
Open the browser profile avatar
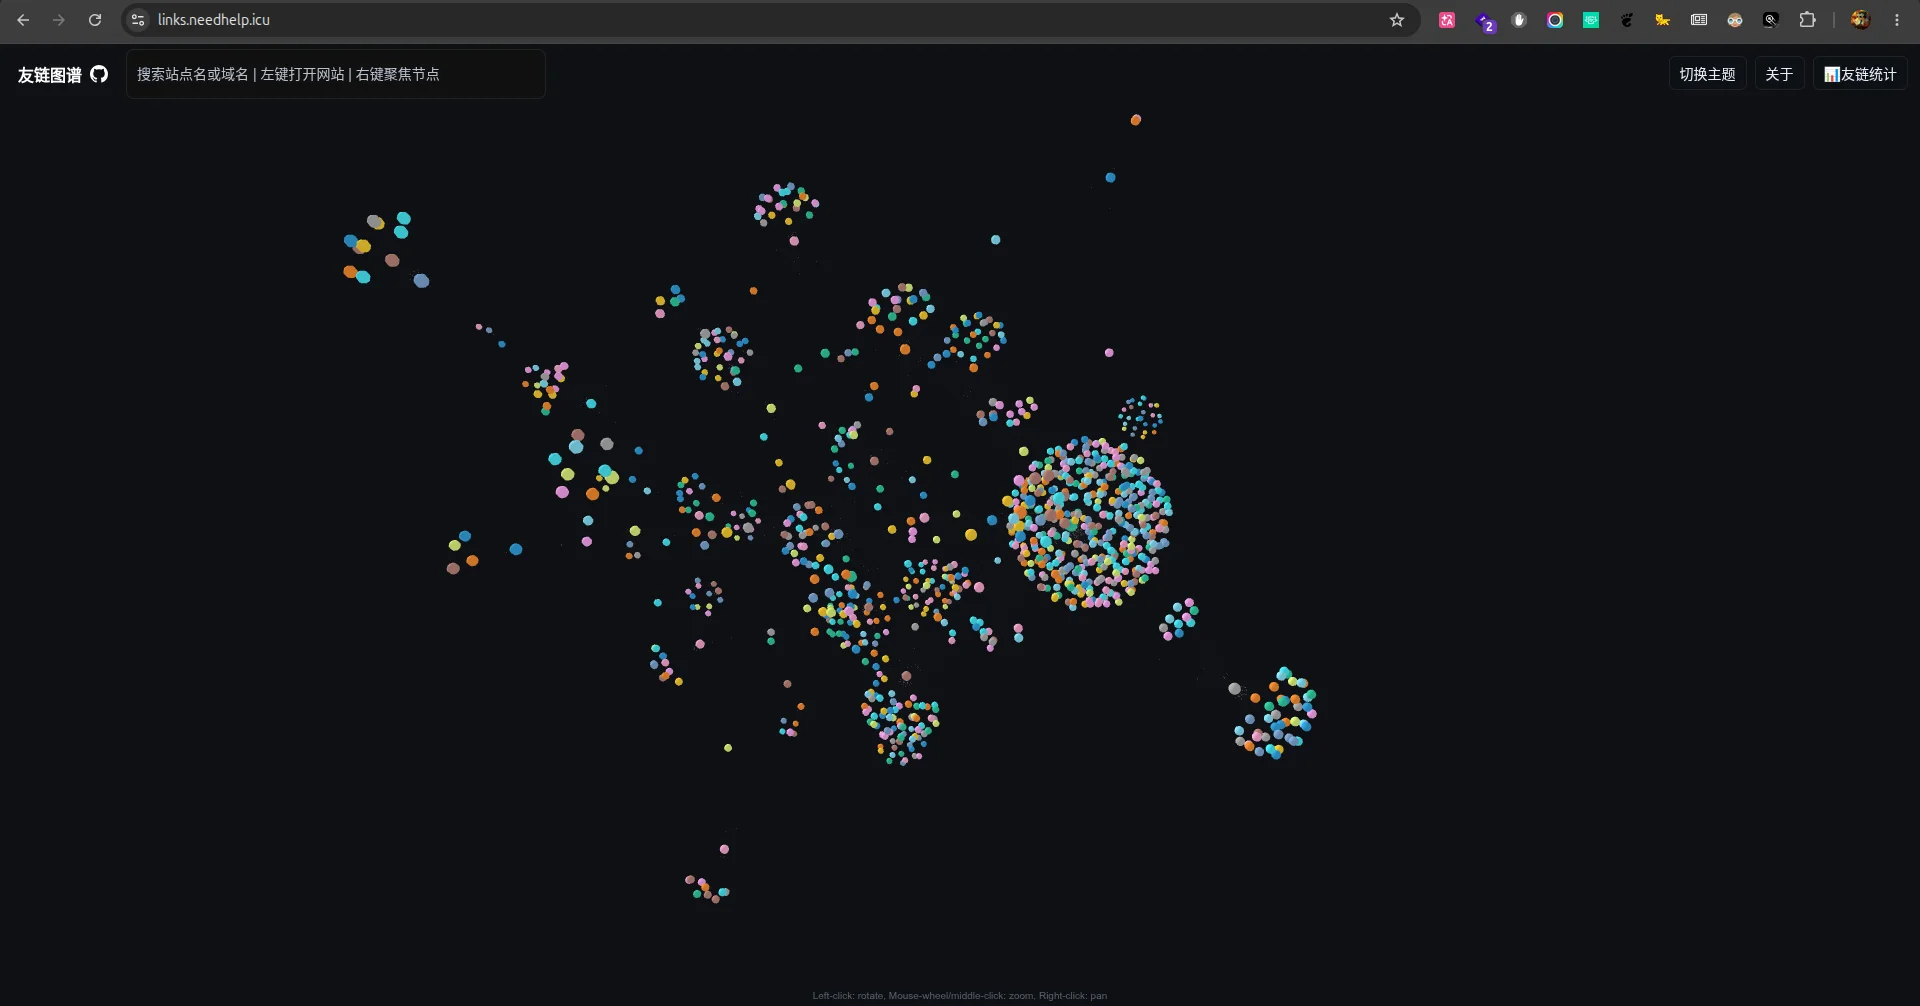[x=1860, y=20]
